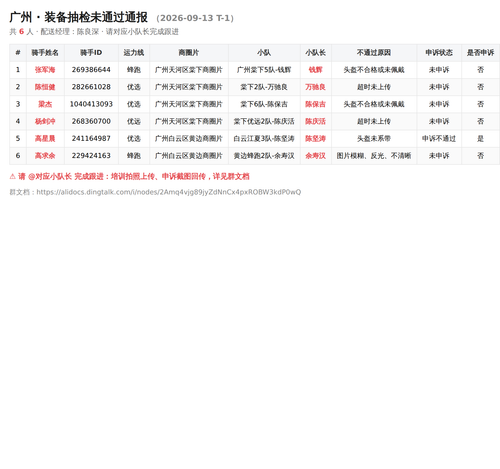Click rider ID 229424163
This screenshot has width=500, height=469.
[91, 156]
